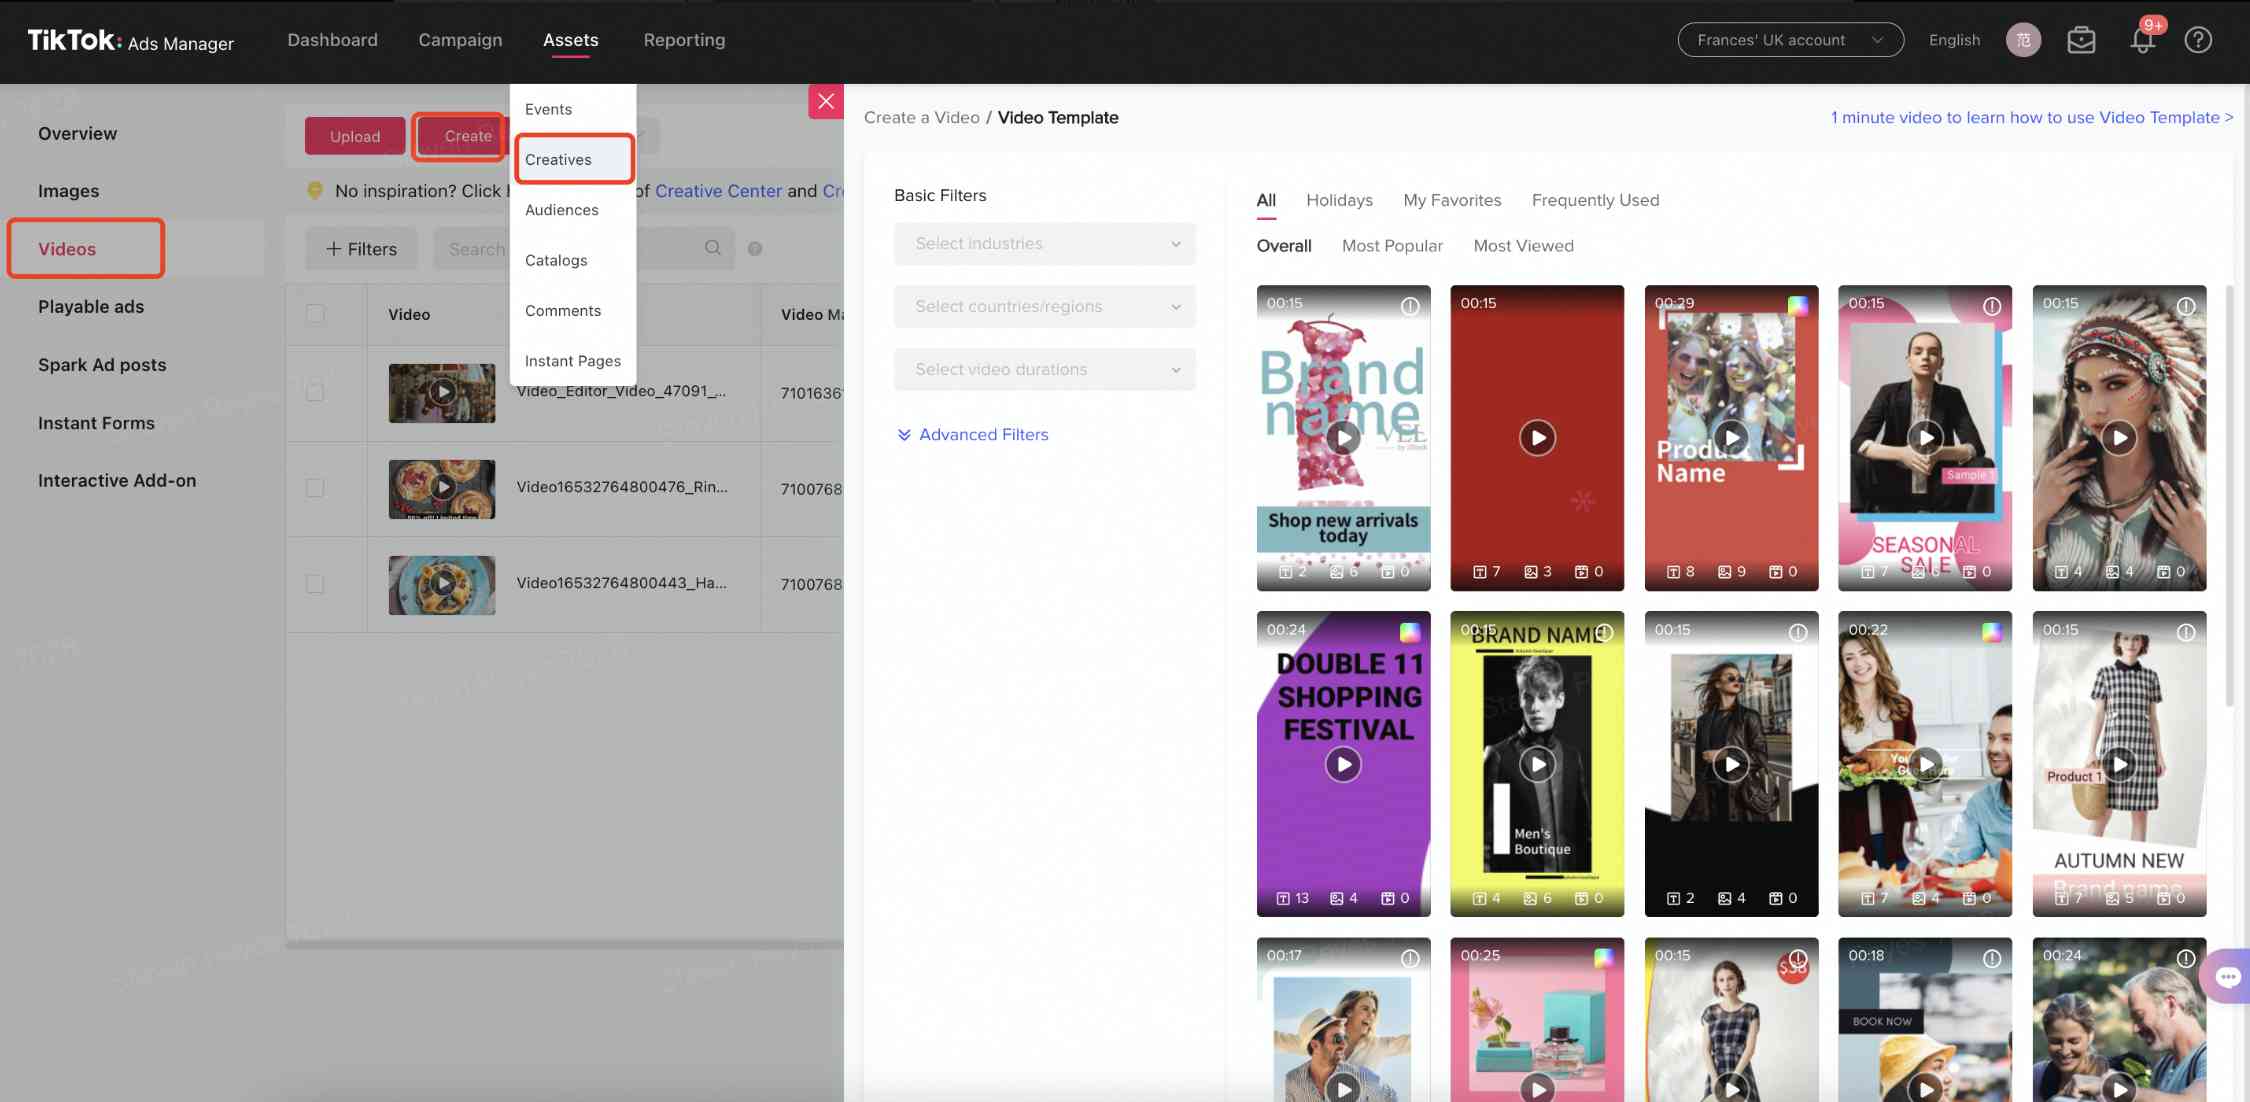Open the Select video durations dropdown
This screenshot has height=1102, width=2250.
tap(1043, 369)
